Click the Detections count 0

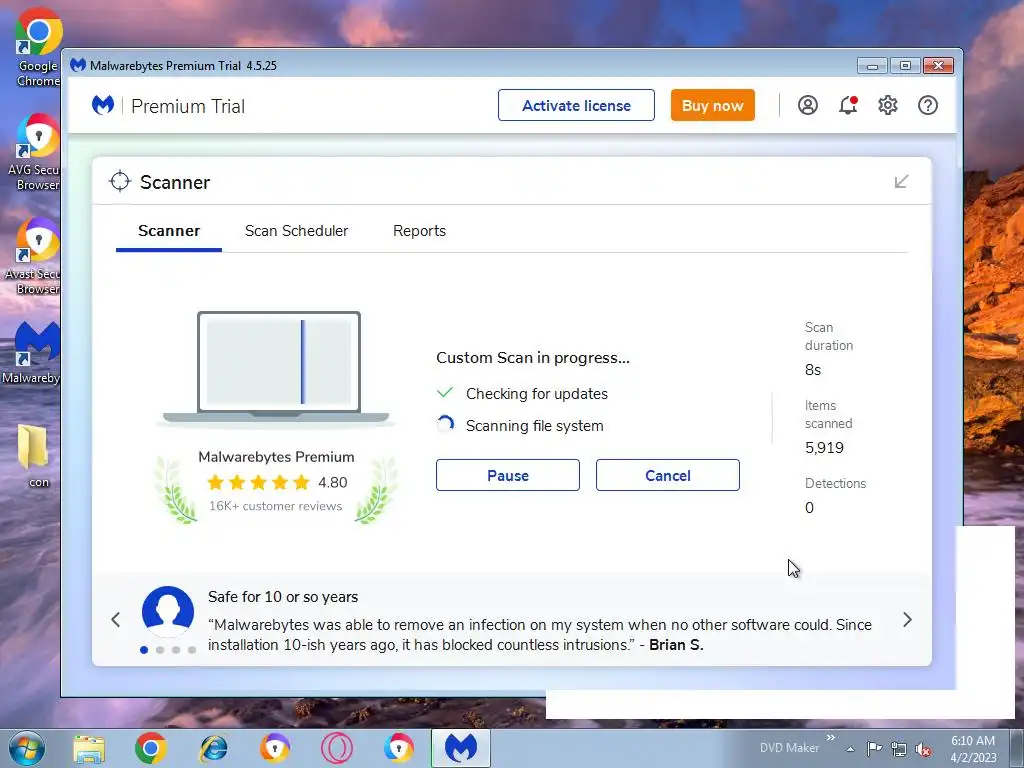809,508
